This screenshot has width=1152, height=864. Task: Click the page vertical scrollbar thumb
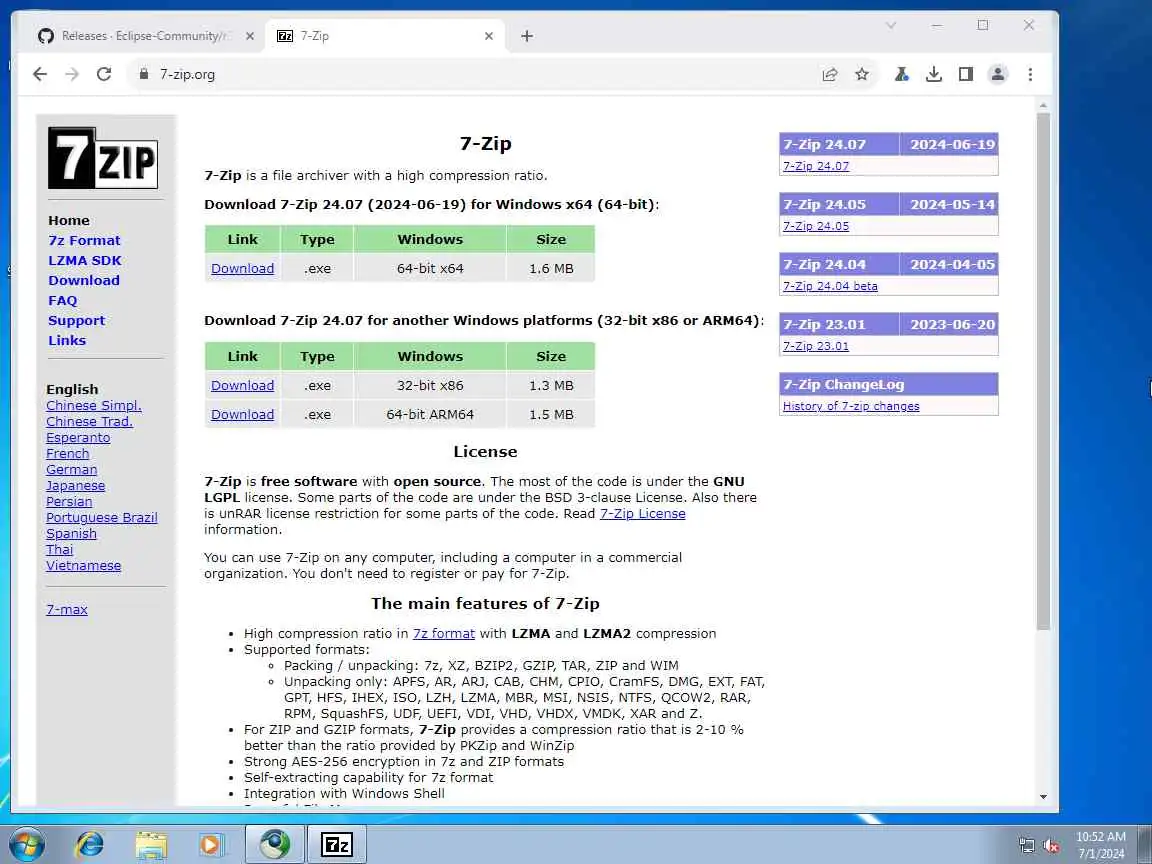click(1043, 371)
